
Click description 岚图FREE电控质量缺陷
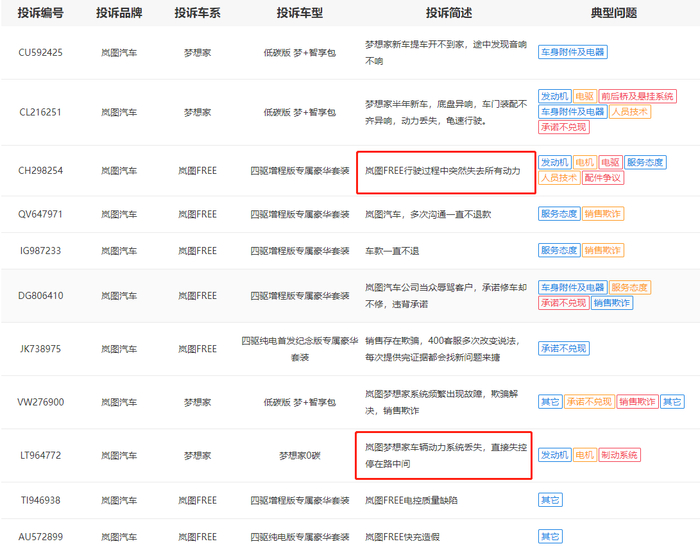point(411,500)
